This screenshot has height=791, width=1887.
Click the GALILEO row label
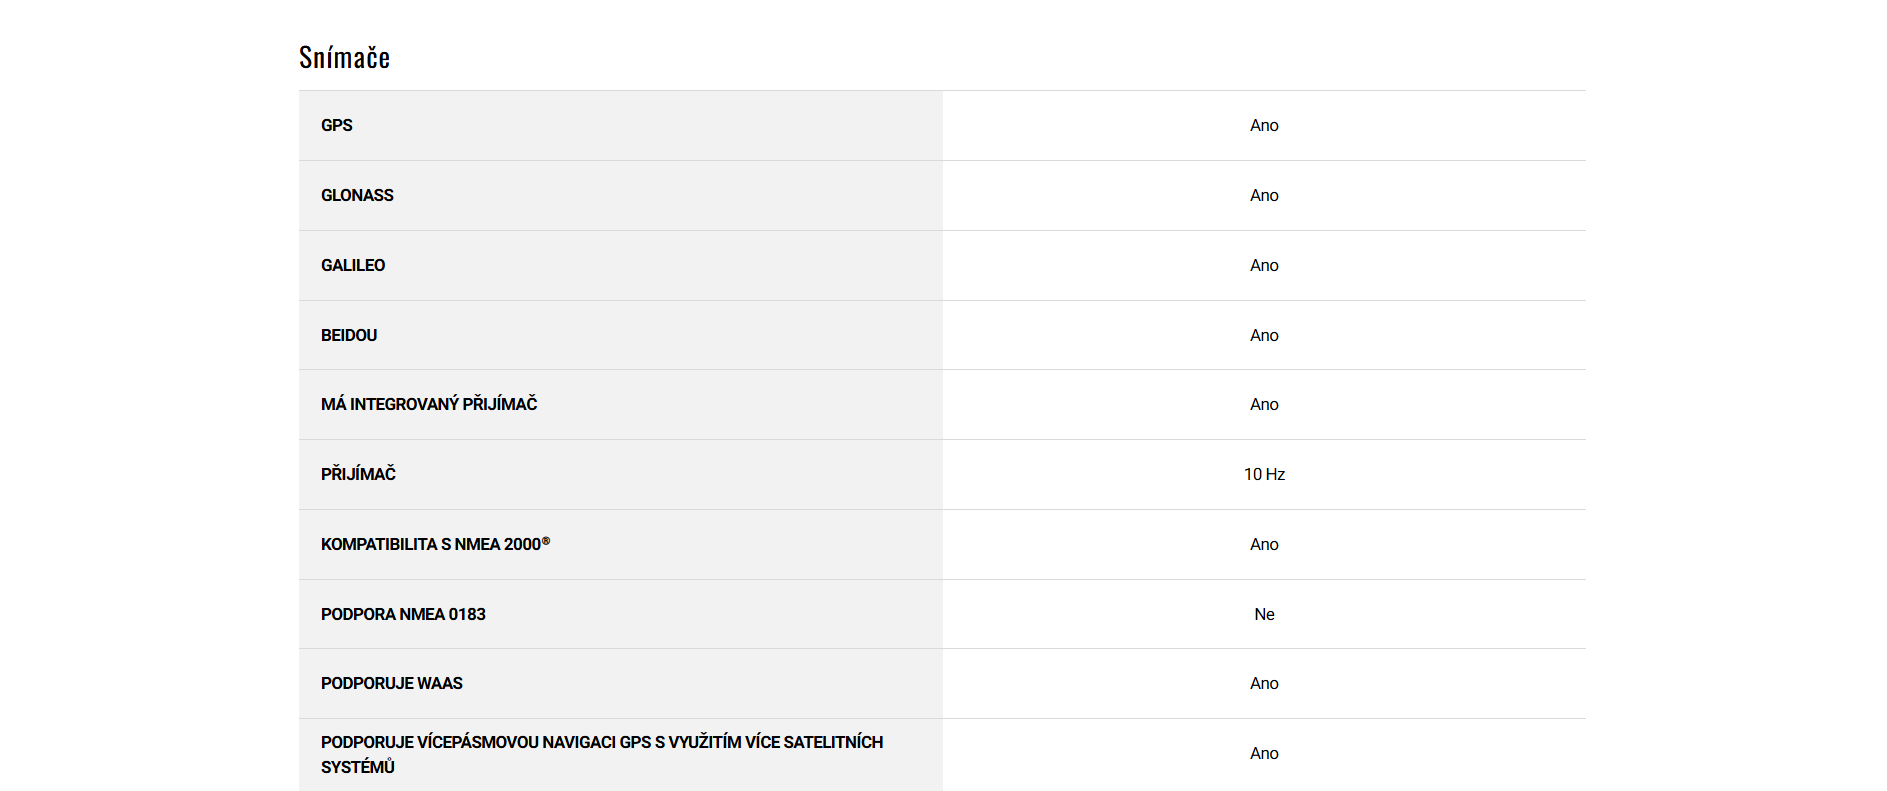353,266
